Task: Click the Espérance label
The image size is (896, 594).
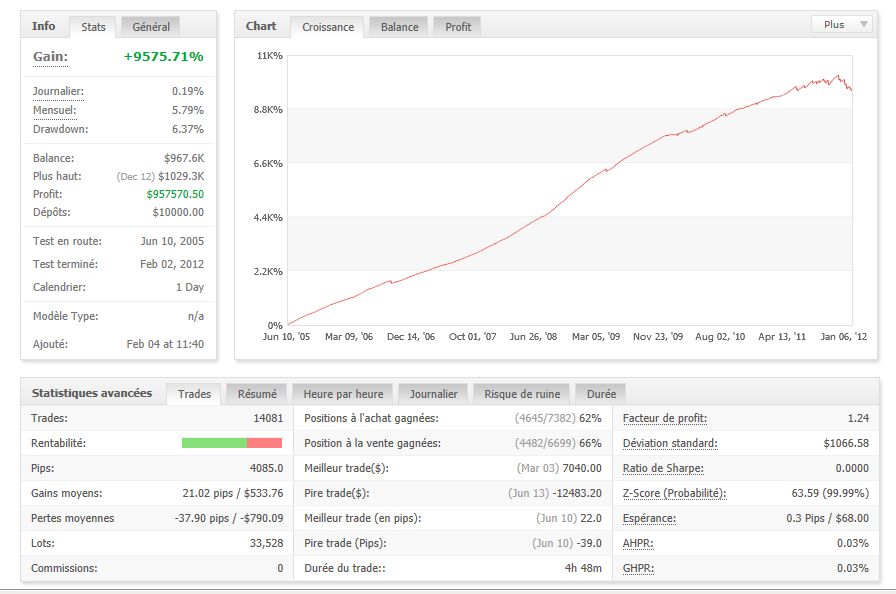Action: (649, 518)
